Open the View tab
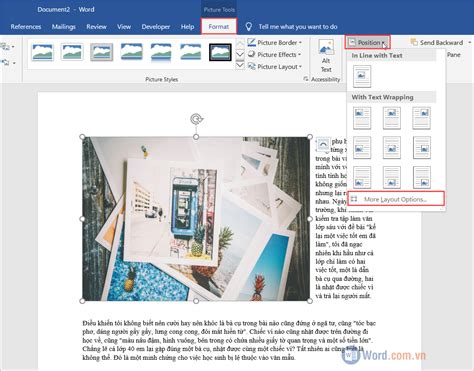This screenshot has height=371, width=474. [x=124, y=27]
